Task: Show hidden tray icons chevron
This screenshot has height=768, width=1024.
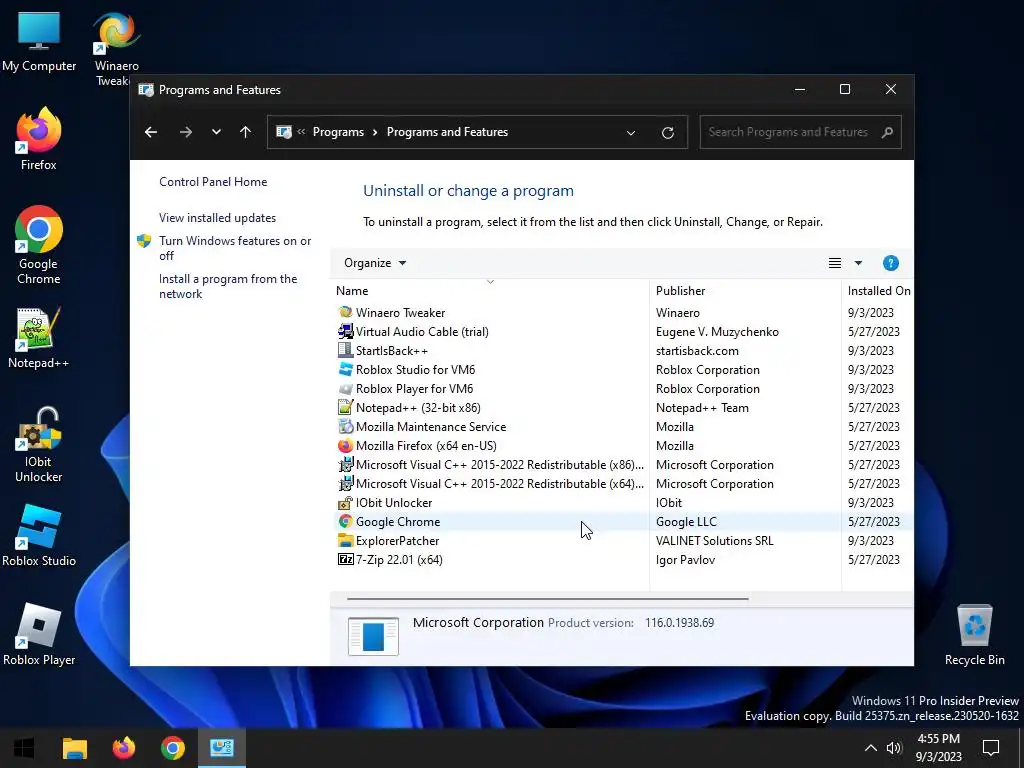Action: 871,748
